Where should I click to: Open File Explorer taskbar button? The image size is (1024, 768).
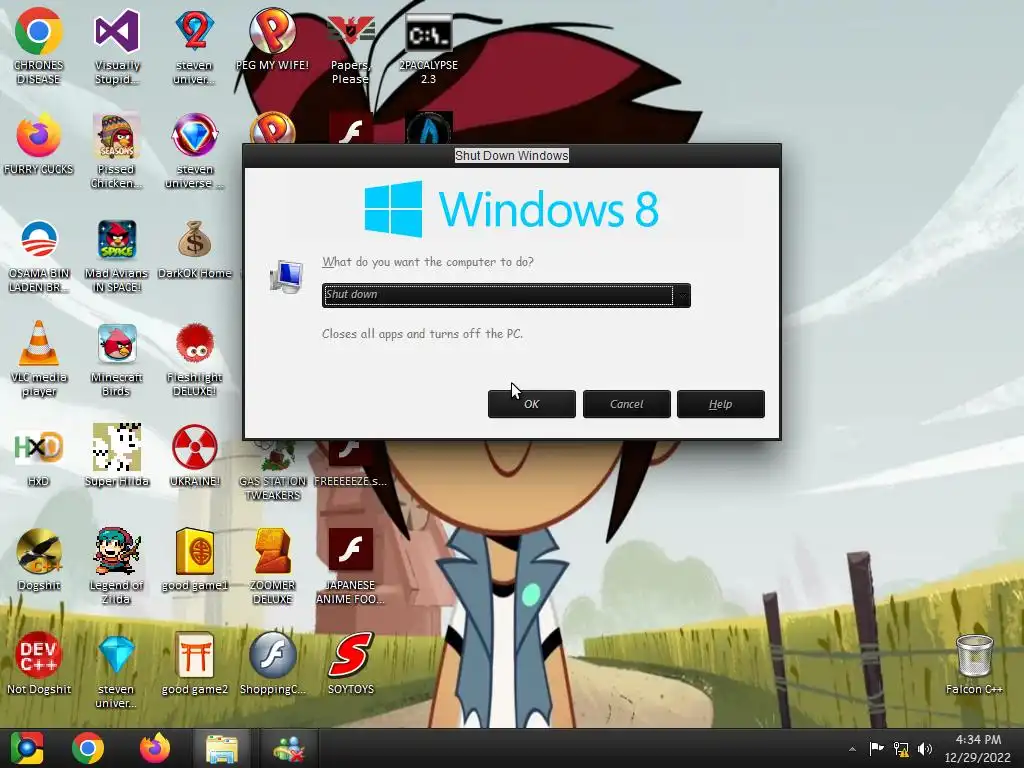coord(222,748)
